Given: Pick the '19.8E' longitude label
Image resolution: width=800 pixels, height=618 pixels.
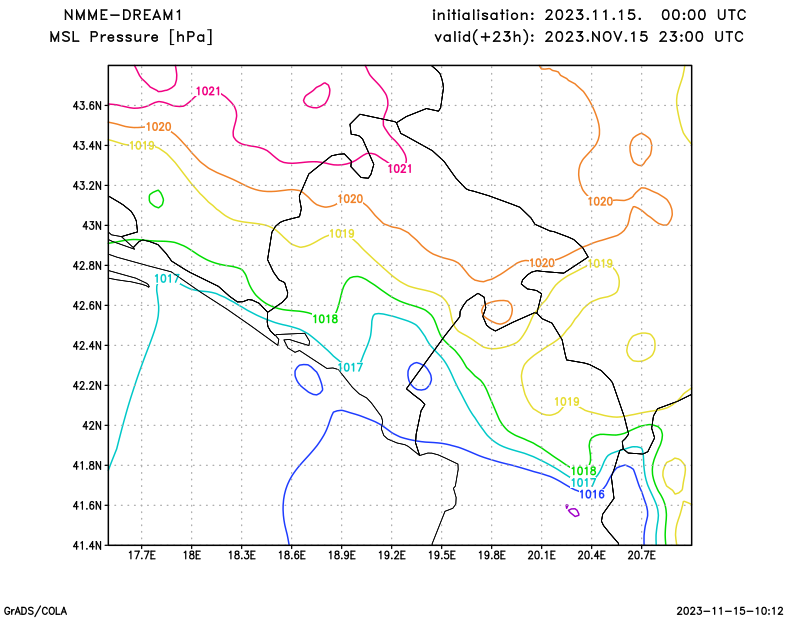Looking at the screenshot, I should (x=492, y=555).
